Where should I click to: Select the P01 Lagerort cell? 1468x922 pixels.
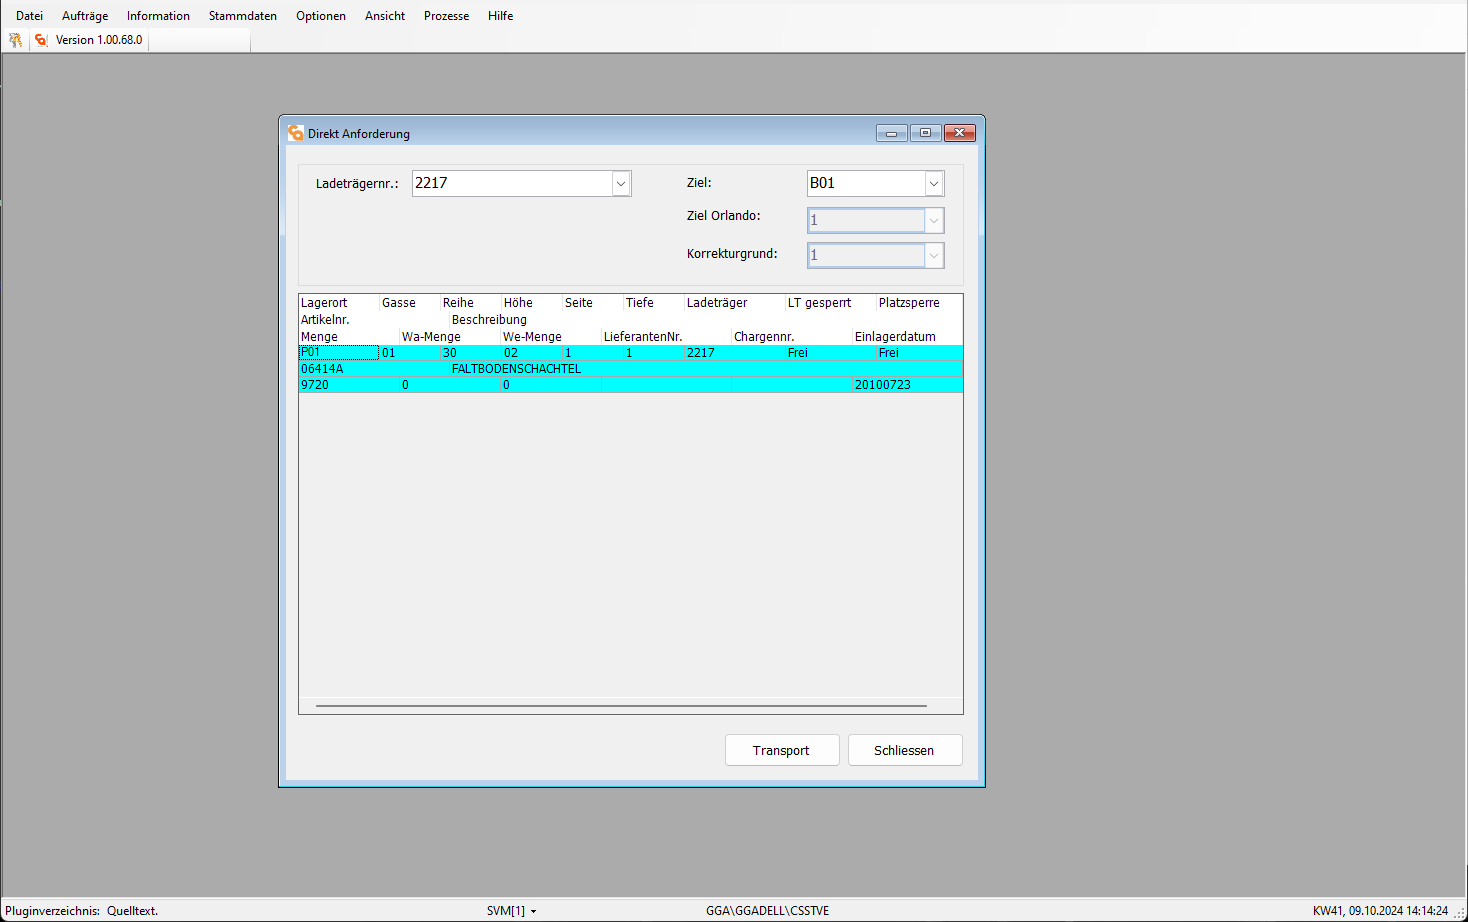tap(339, 353)
